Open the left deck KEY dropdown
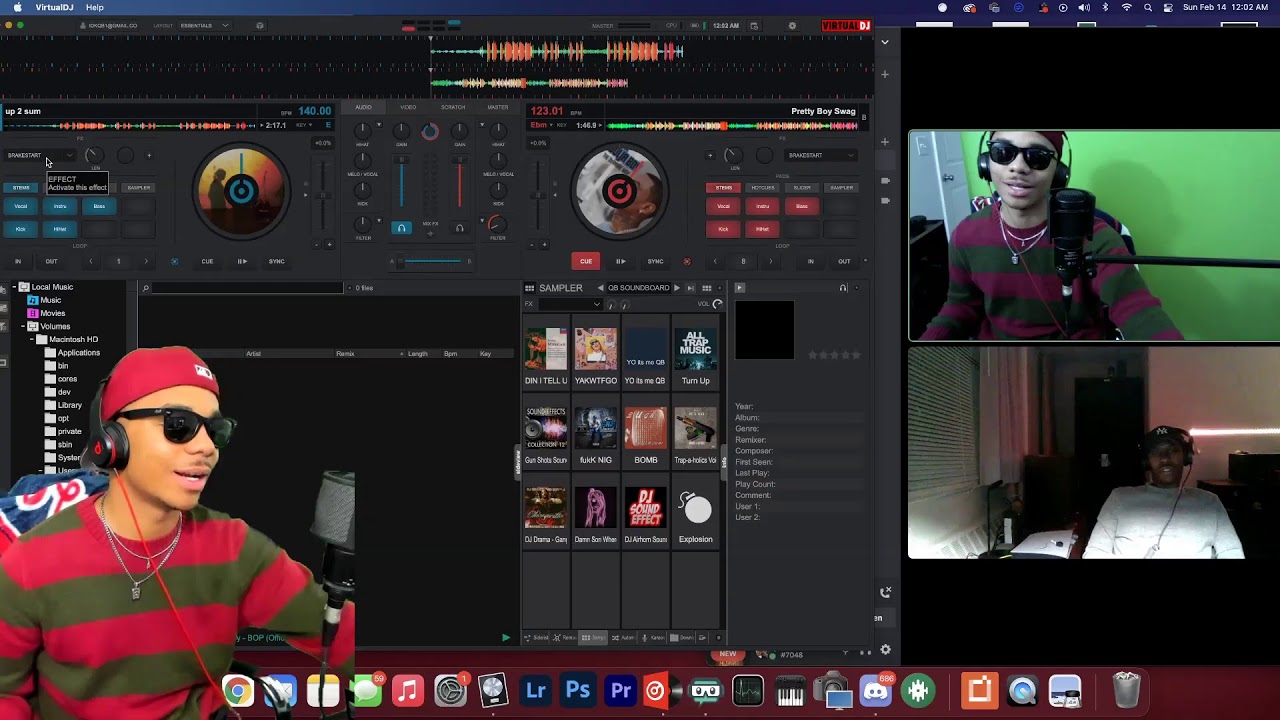This screenshot has height=720, width=1280. [x=304, y=126]
